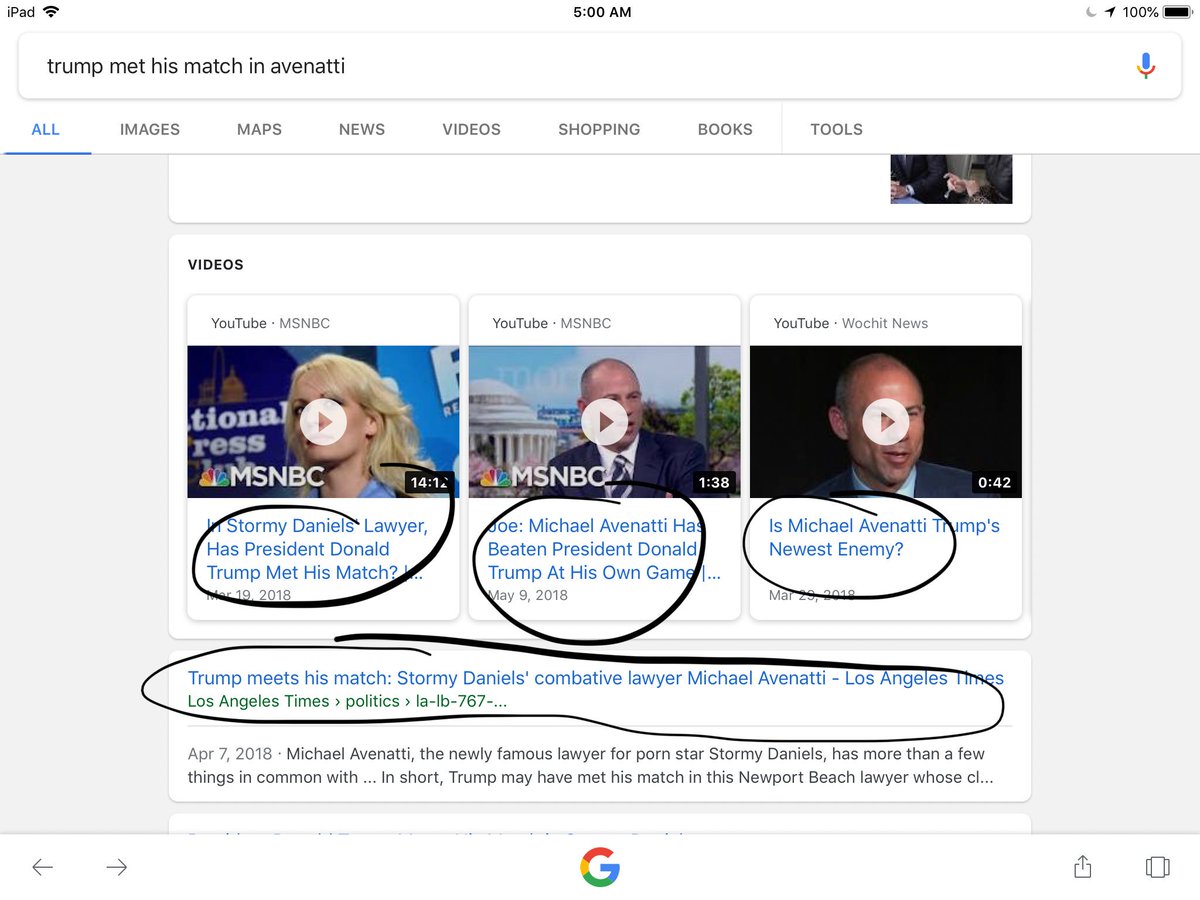Open 'Has President Donald Trump Met His Match?' link

316,549
